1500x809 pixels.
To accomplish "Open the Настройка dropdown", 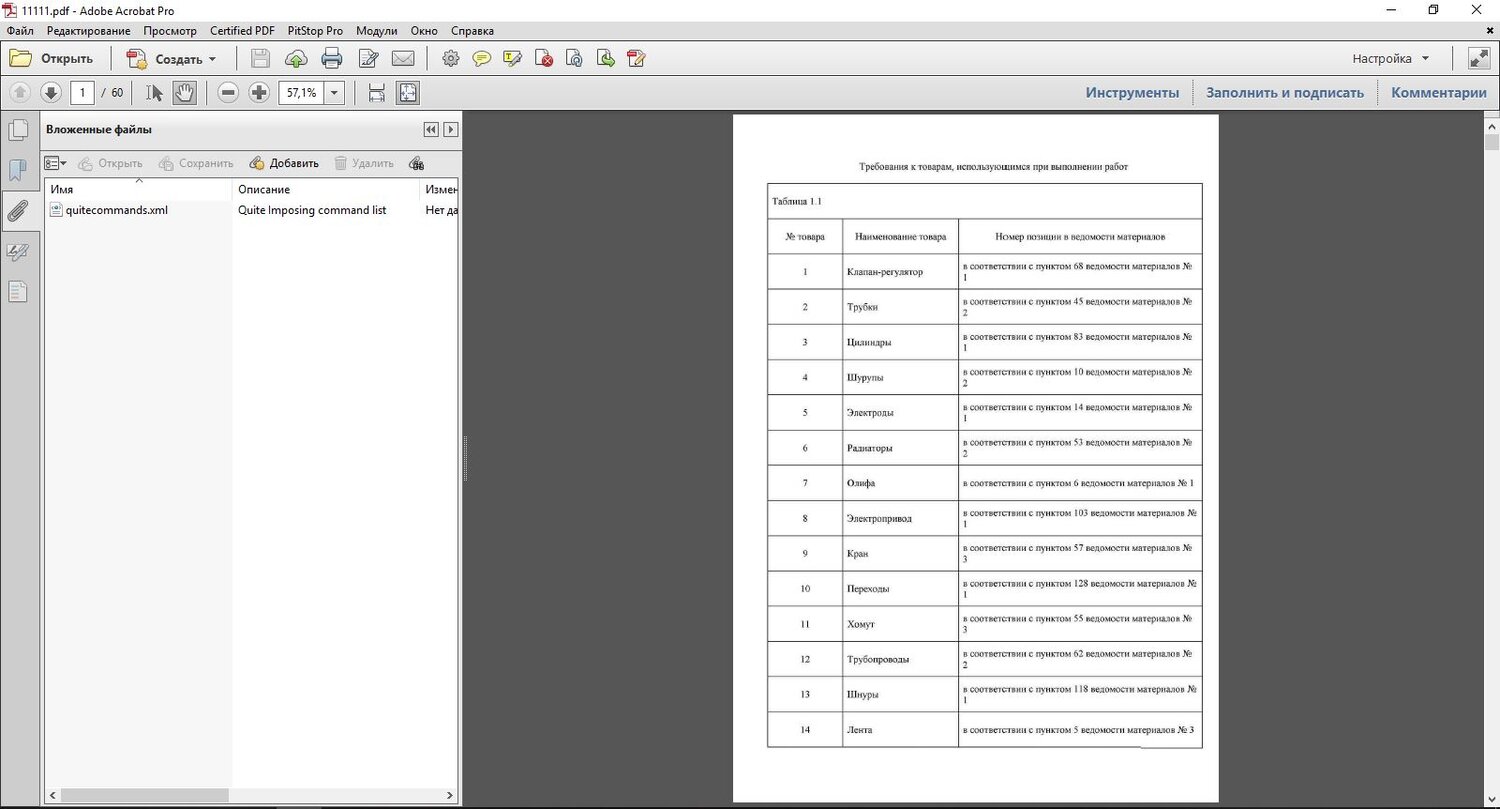I will pos(1391,59).
